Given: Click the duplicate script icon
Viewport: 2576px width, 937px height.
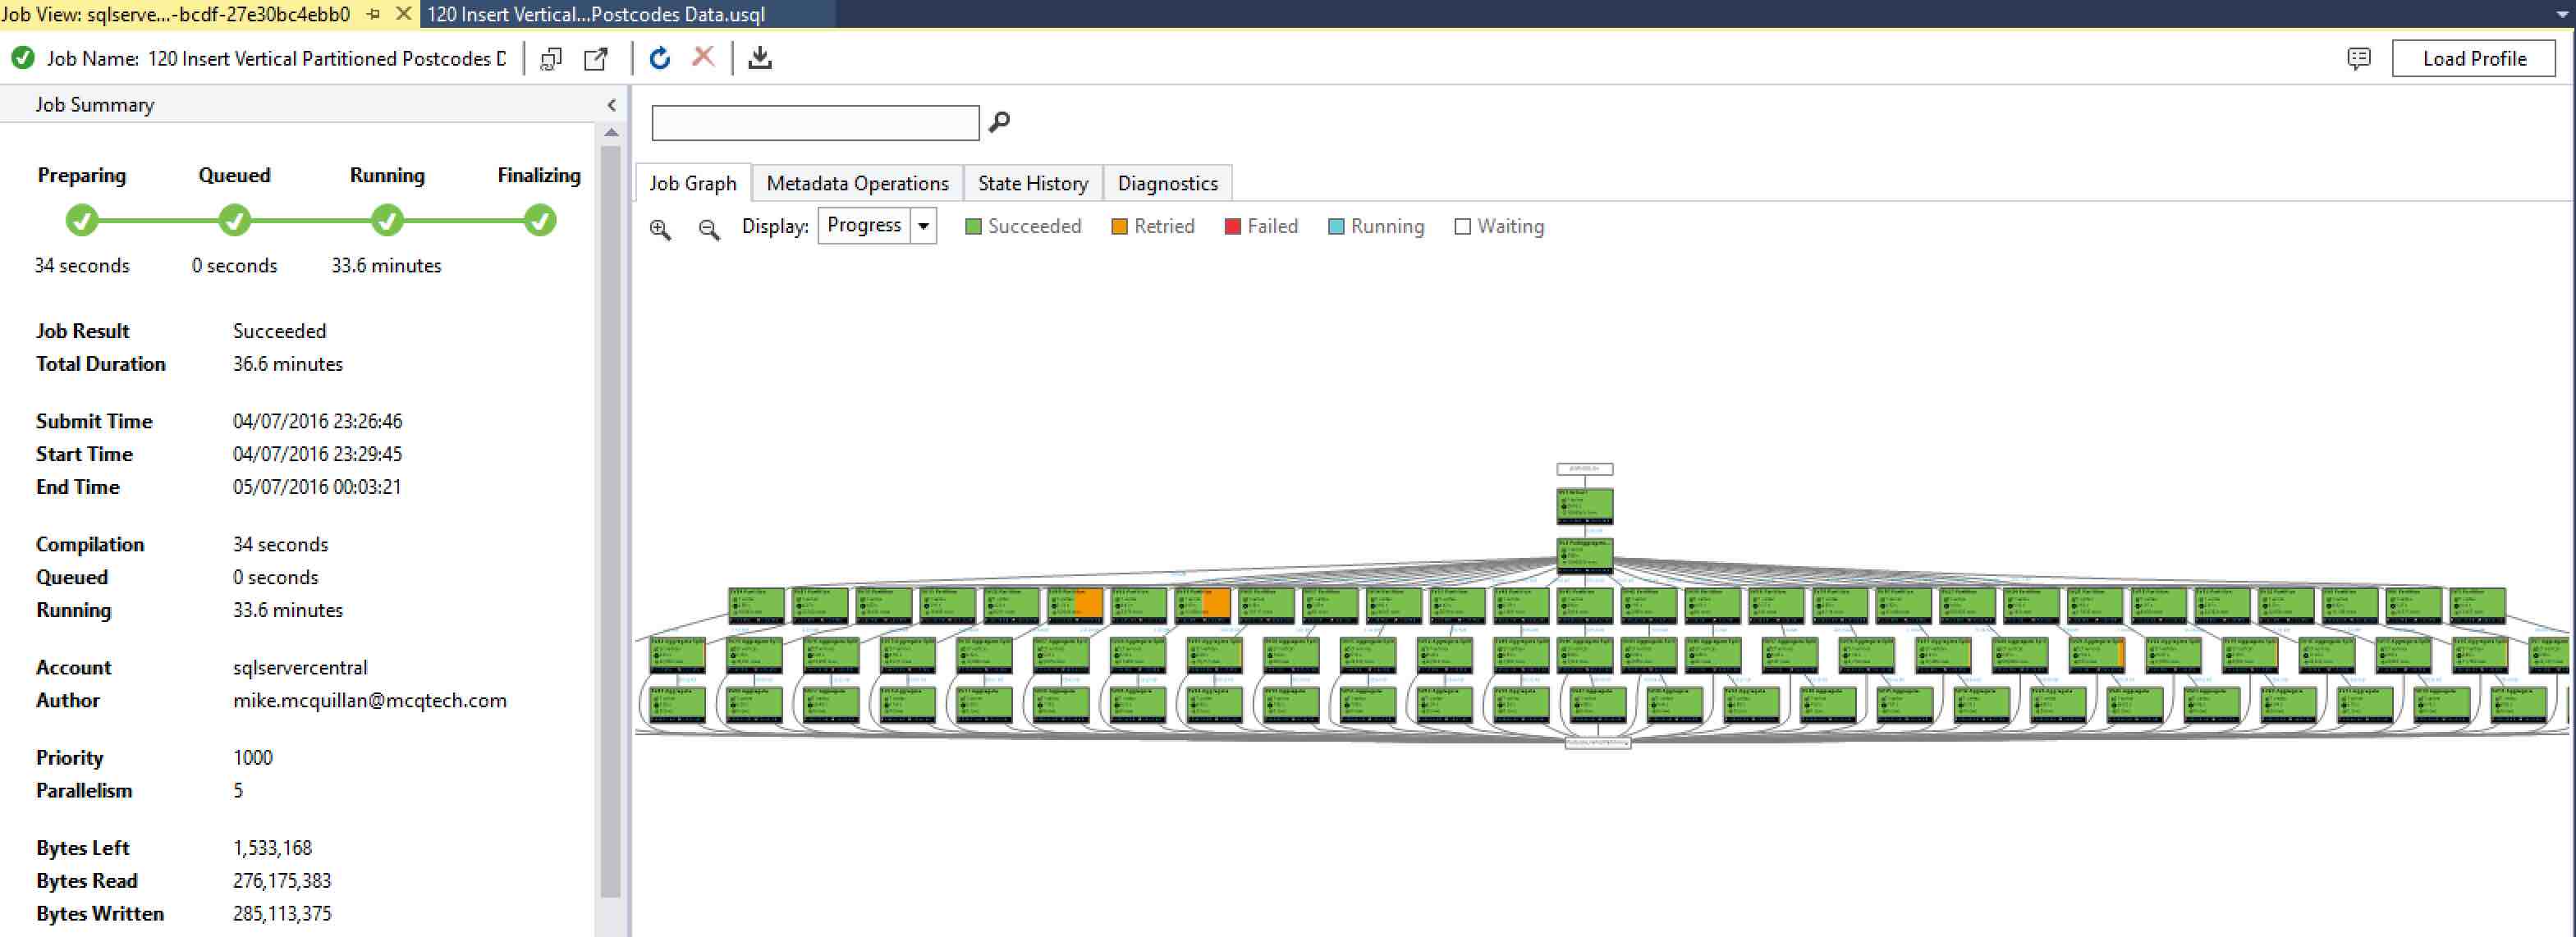Looking at the screenshot, I should [551, 59].
